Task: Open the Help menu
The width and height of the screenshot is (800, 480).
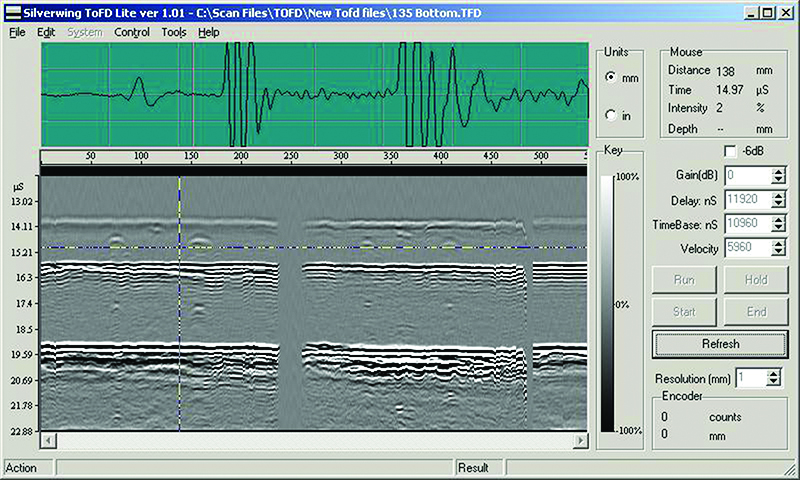Action: pos(208,32)
